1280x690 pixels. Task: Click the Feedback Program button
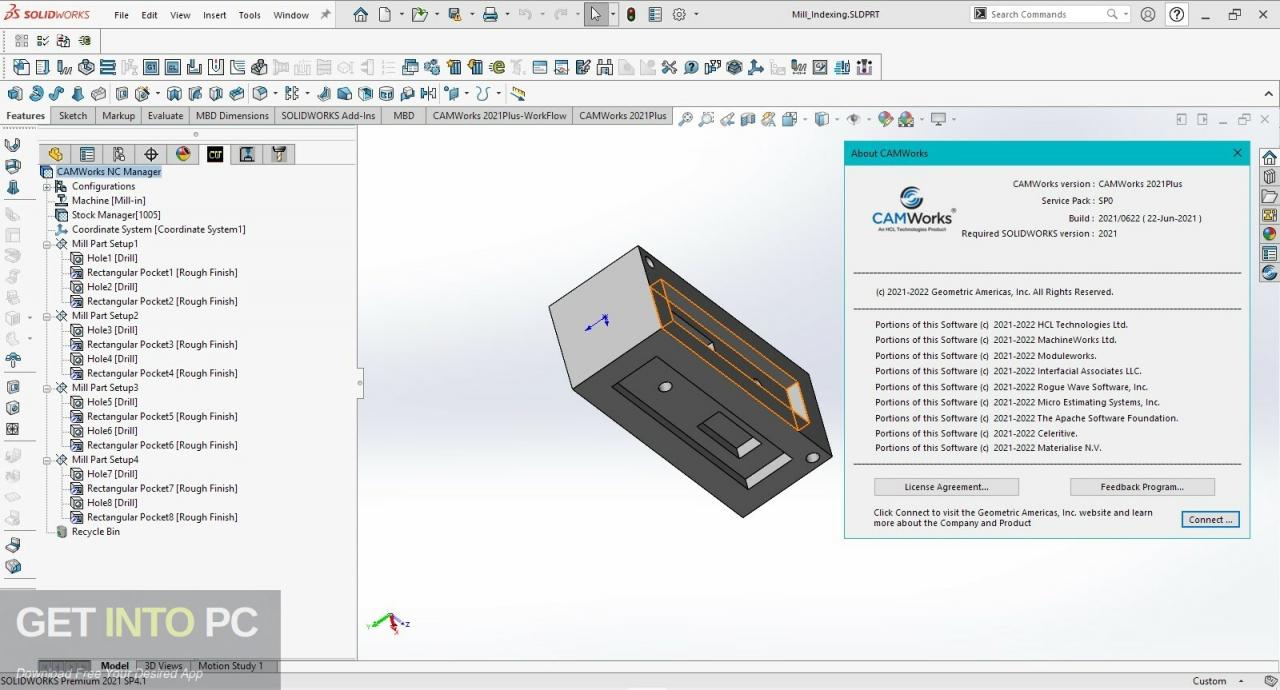click(x=1142, y=487)
